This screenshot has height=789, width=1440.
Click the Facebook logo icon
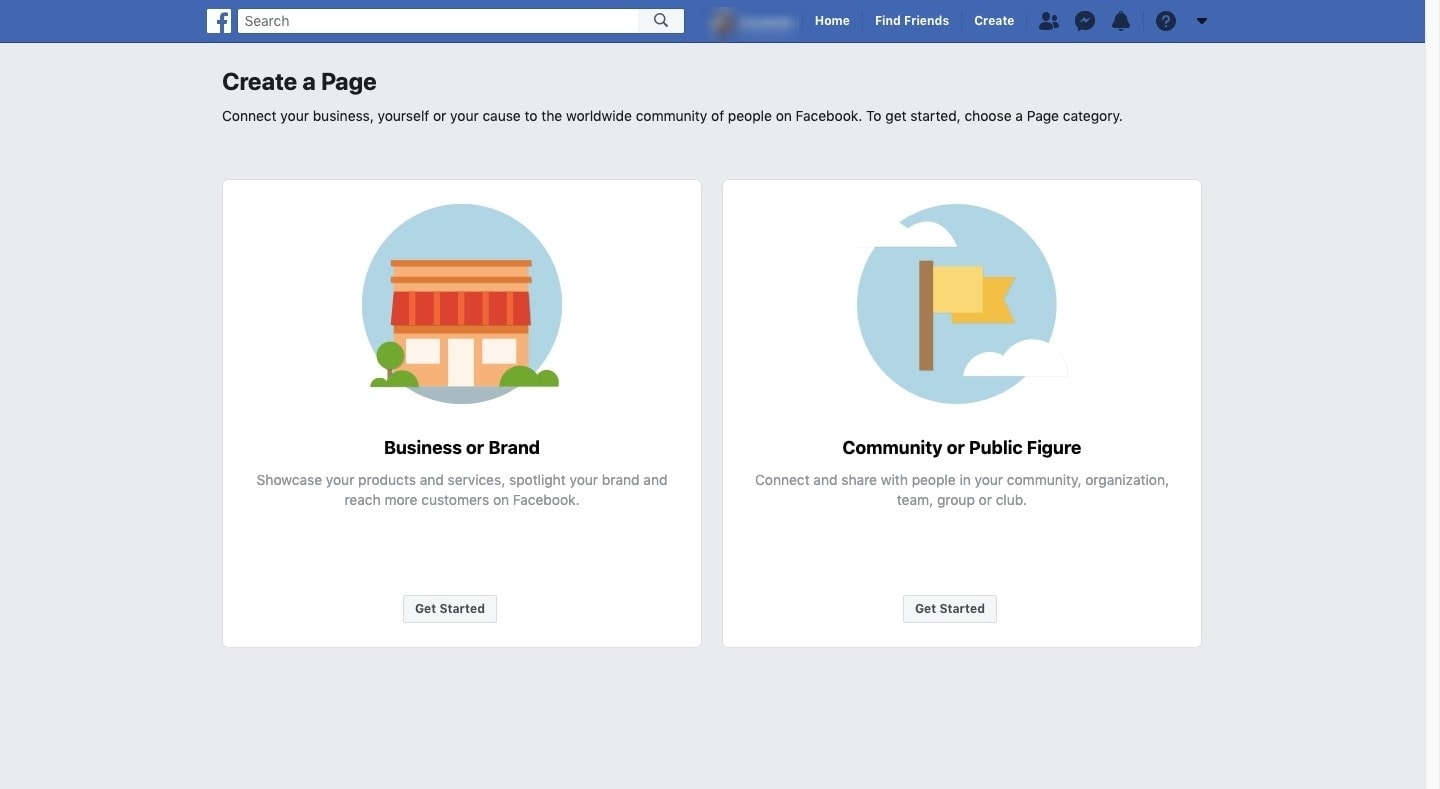219,21
